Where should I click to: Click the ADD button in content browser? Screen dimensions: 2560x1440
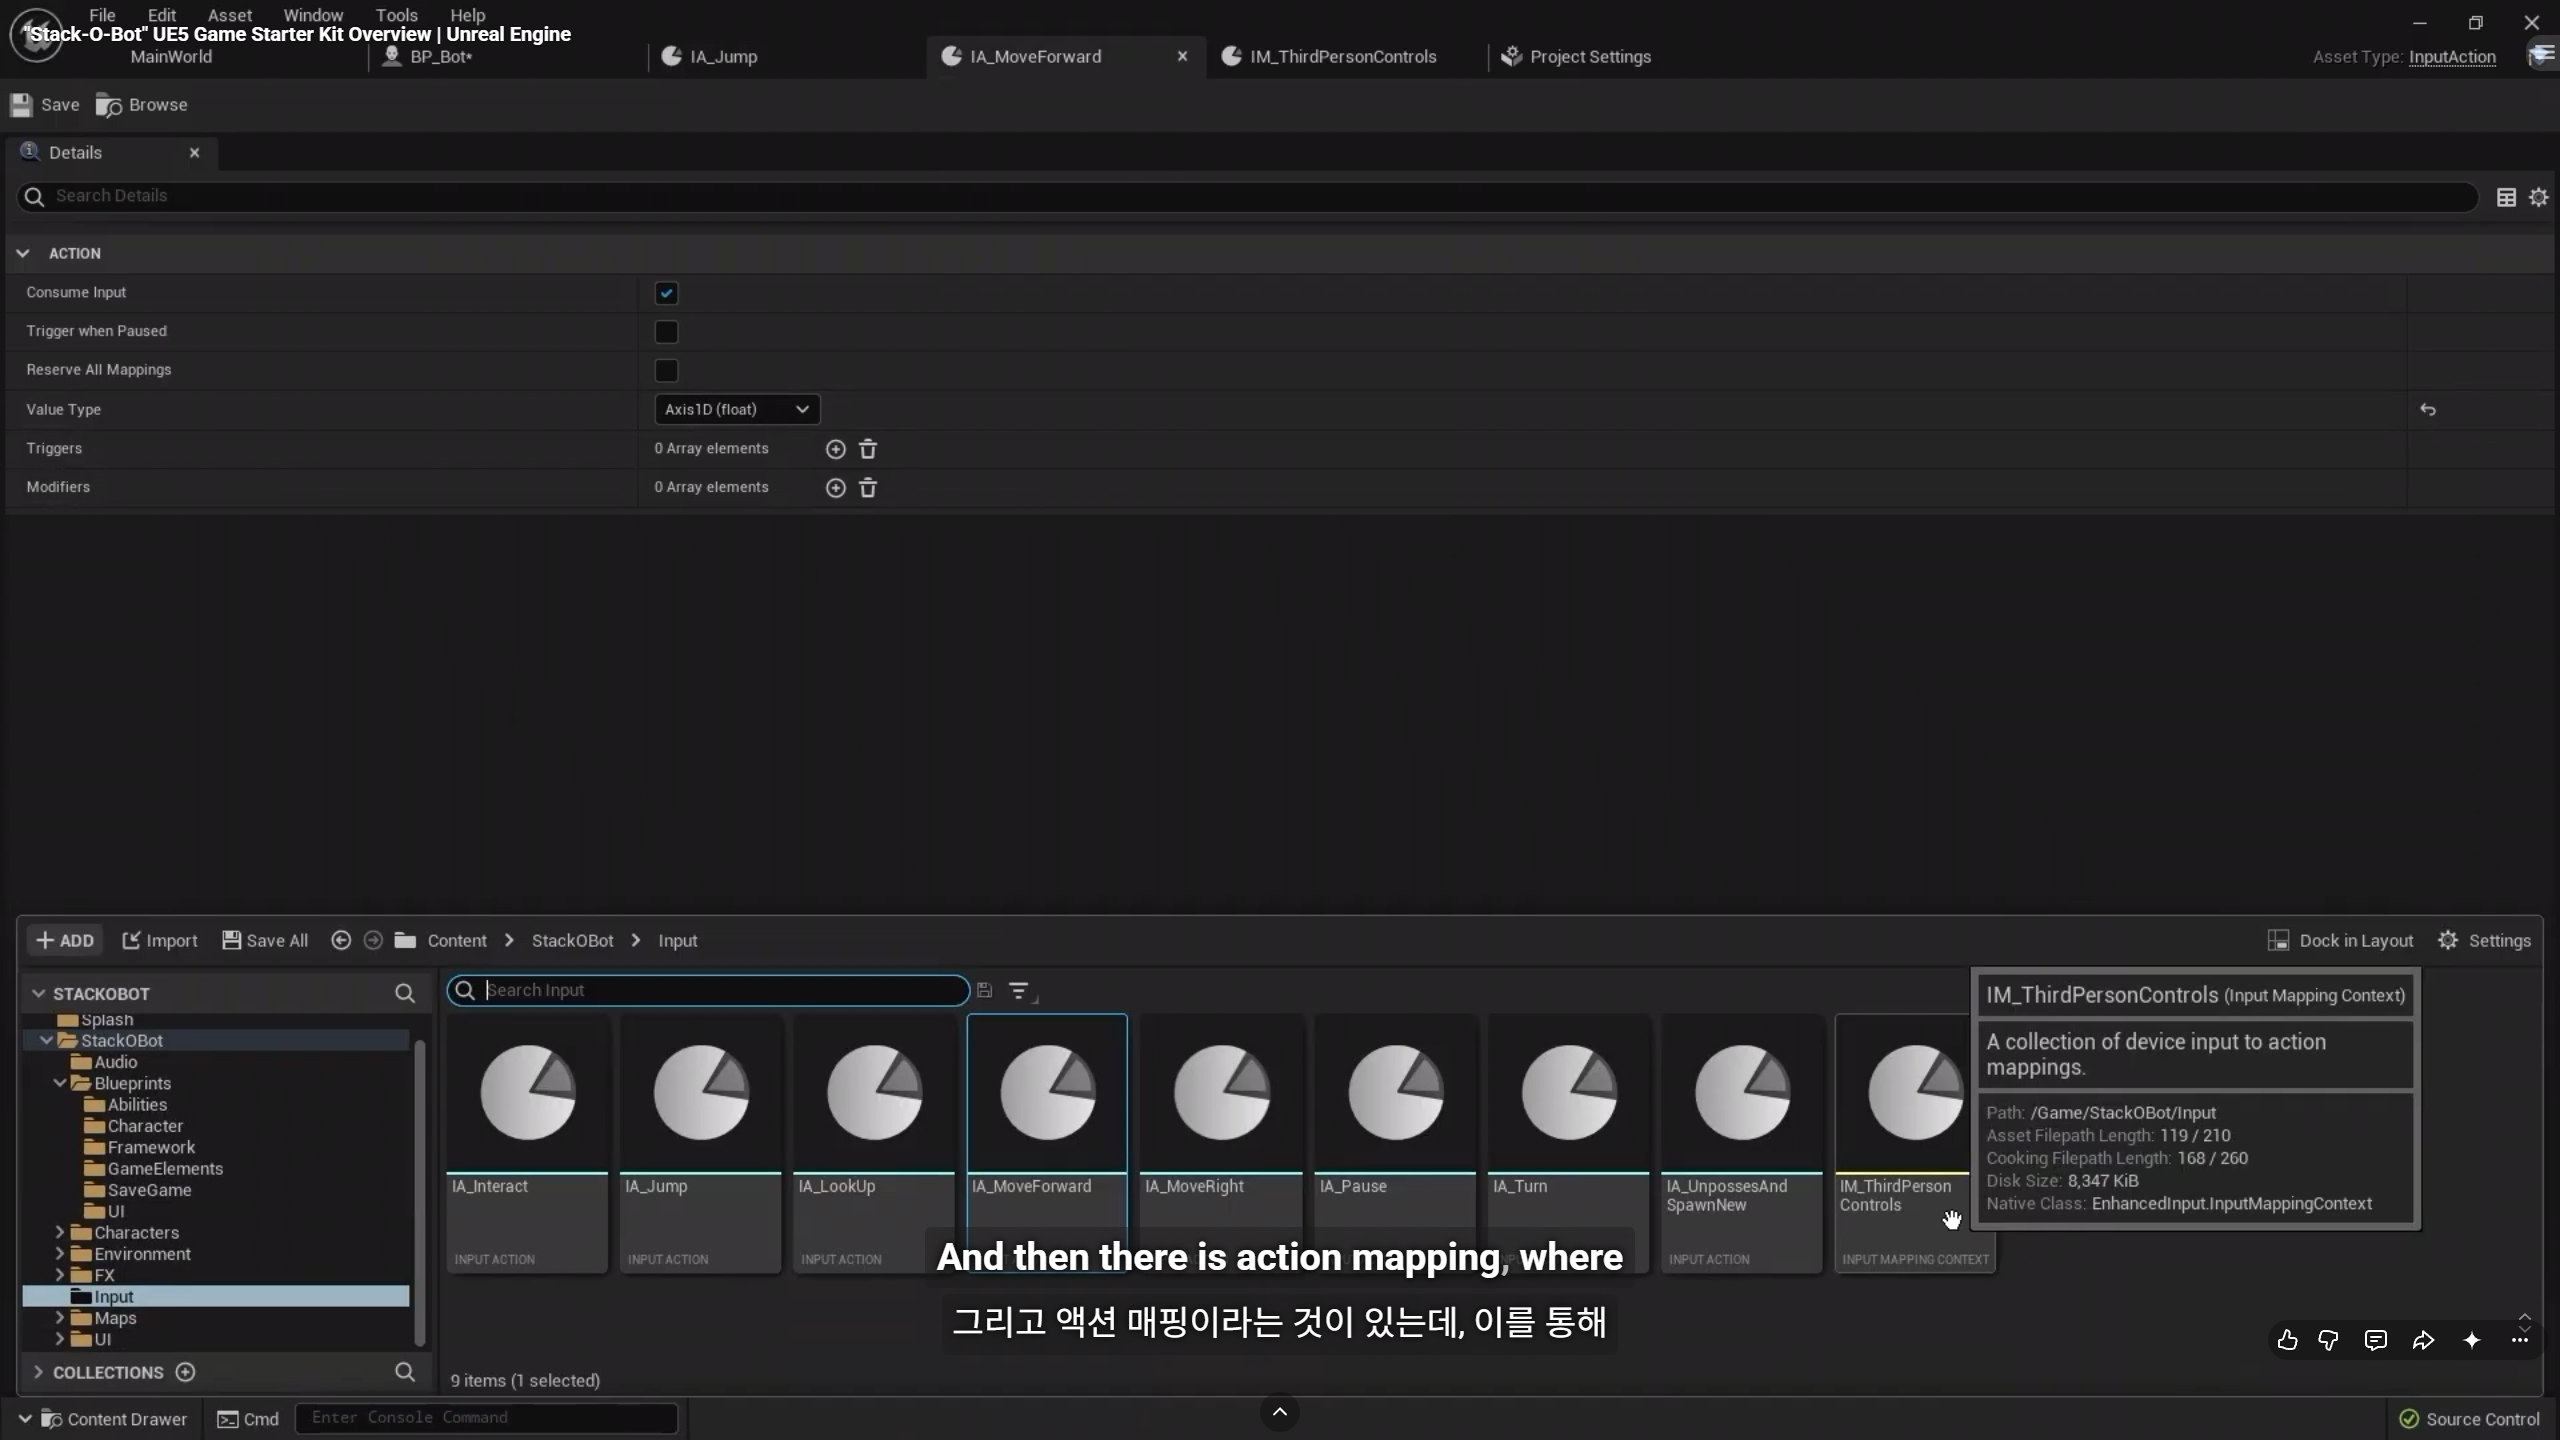(65, 941)
